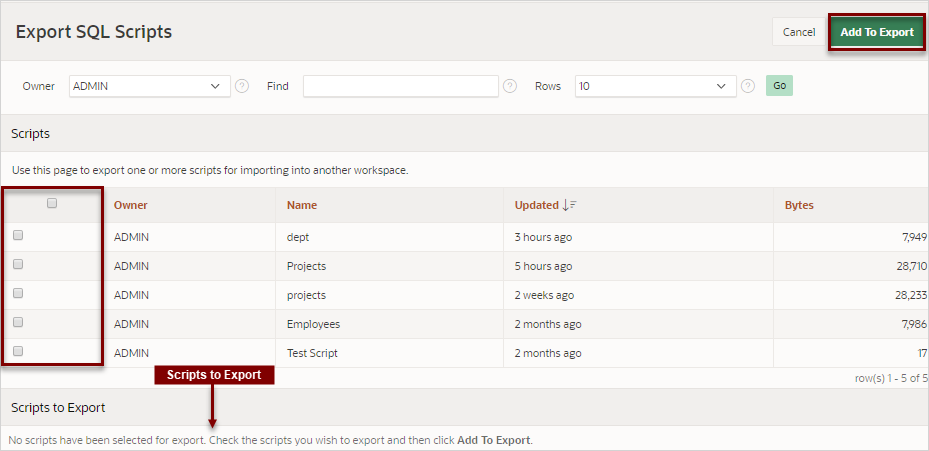Open help icon next to Rows dropdown
This screenshot has width=929, height=451.
coord(748,86)
